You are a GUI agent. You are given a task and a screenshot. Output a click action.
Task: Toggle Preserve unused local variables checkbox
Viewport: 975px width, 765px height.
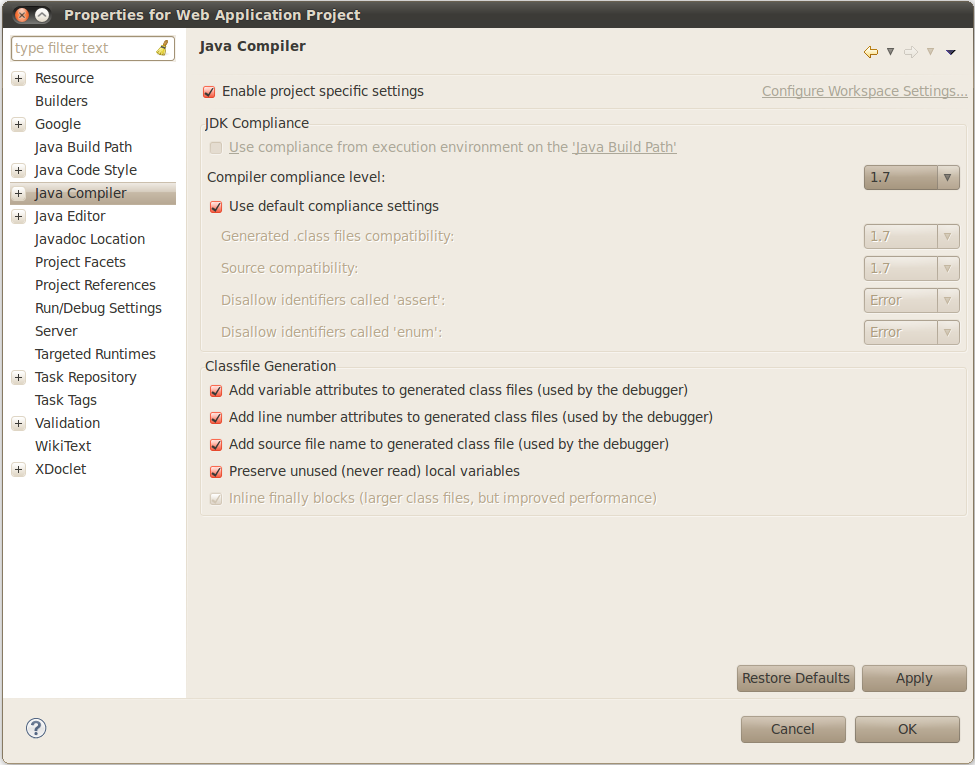coord(216,472)
